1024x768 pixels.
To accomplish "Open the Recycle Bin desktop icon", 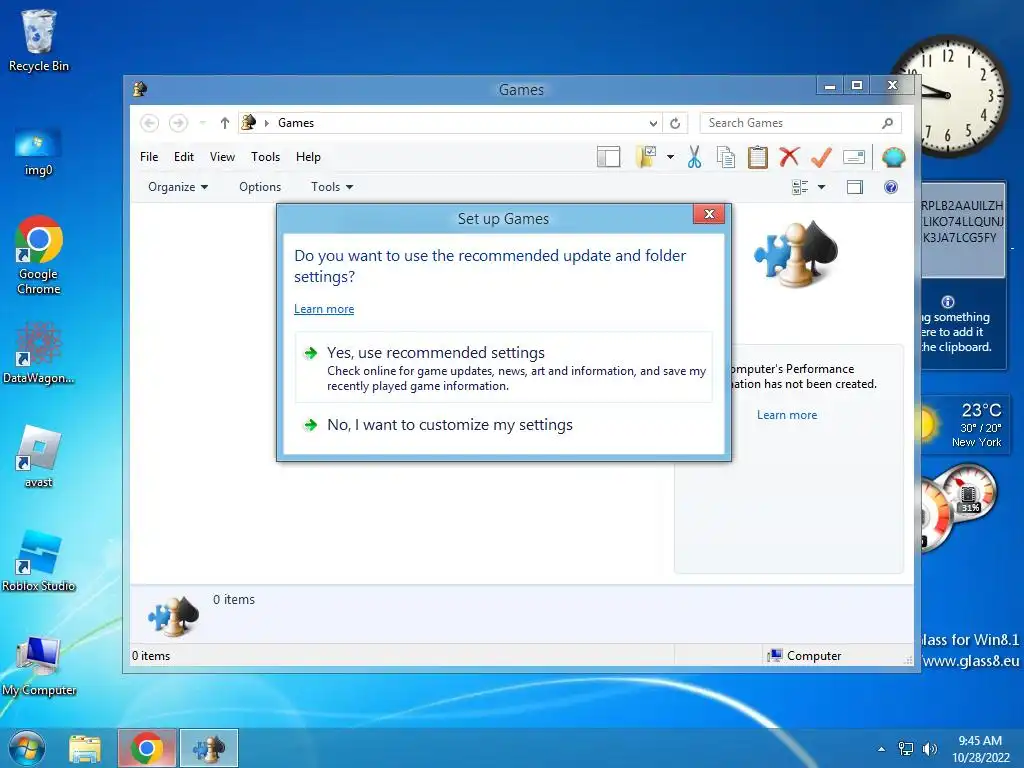I will [x=39, y=40].
